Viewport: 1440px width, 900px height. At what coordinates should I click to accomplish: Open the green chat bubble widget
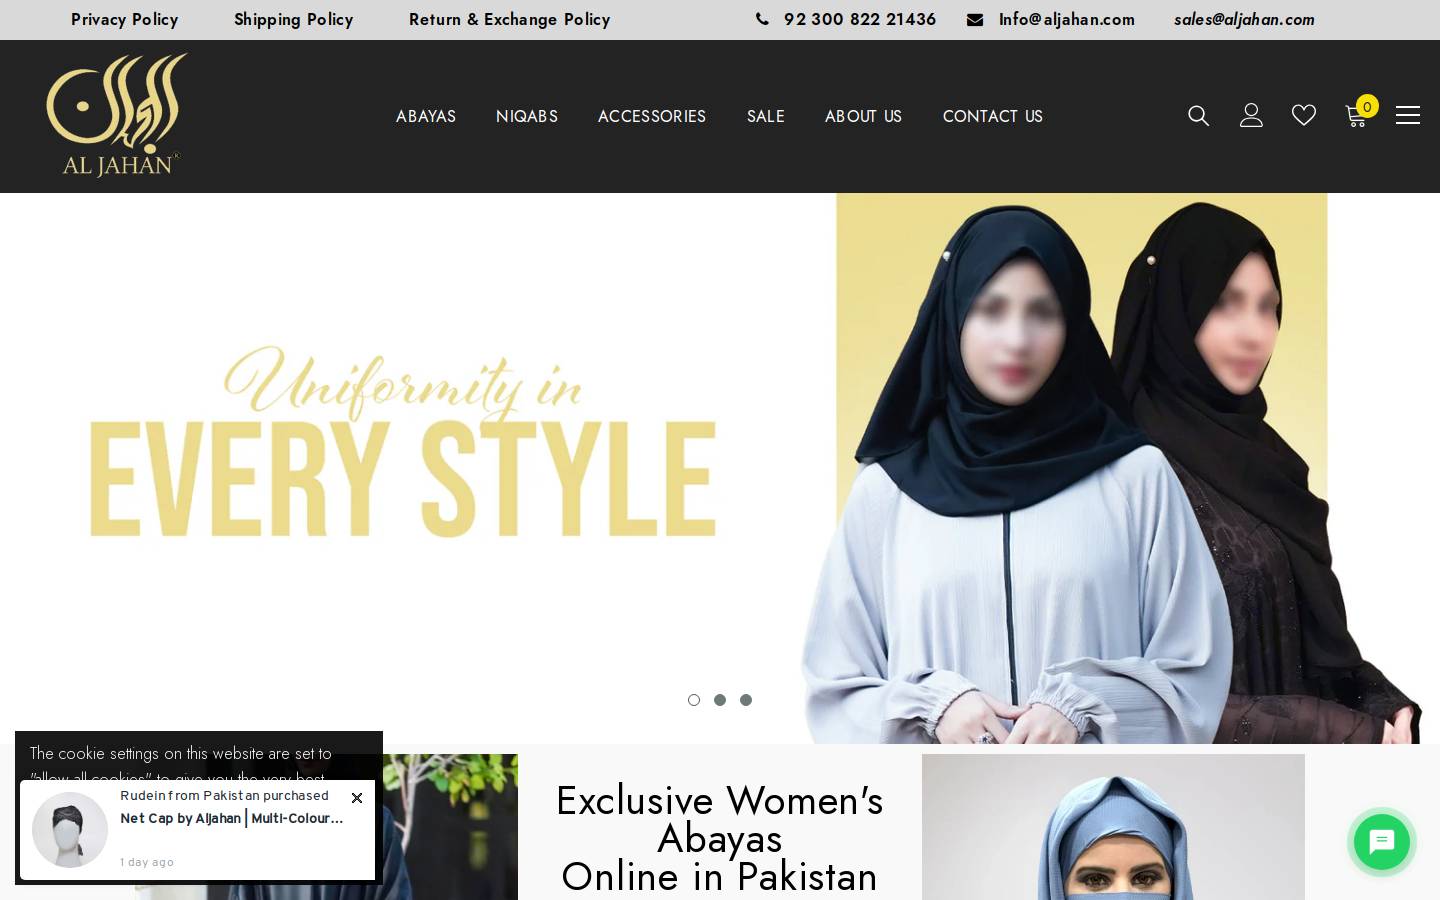pos(1382,842)
